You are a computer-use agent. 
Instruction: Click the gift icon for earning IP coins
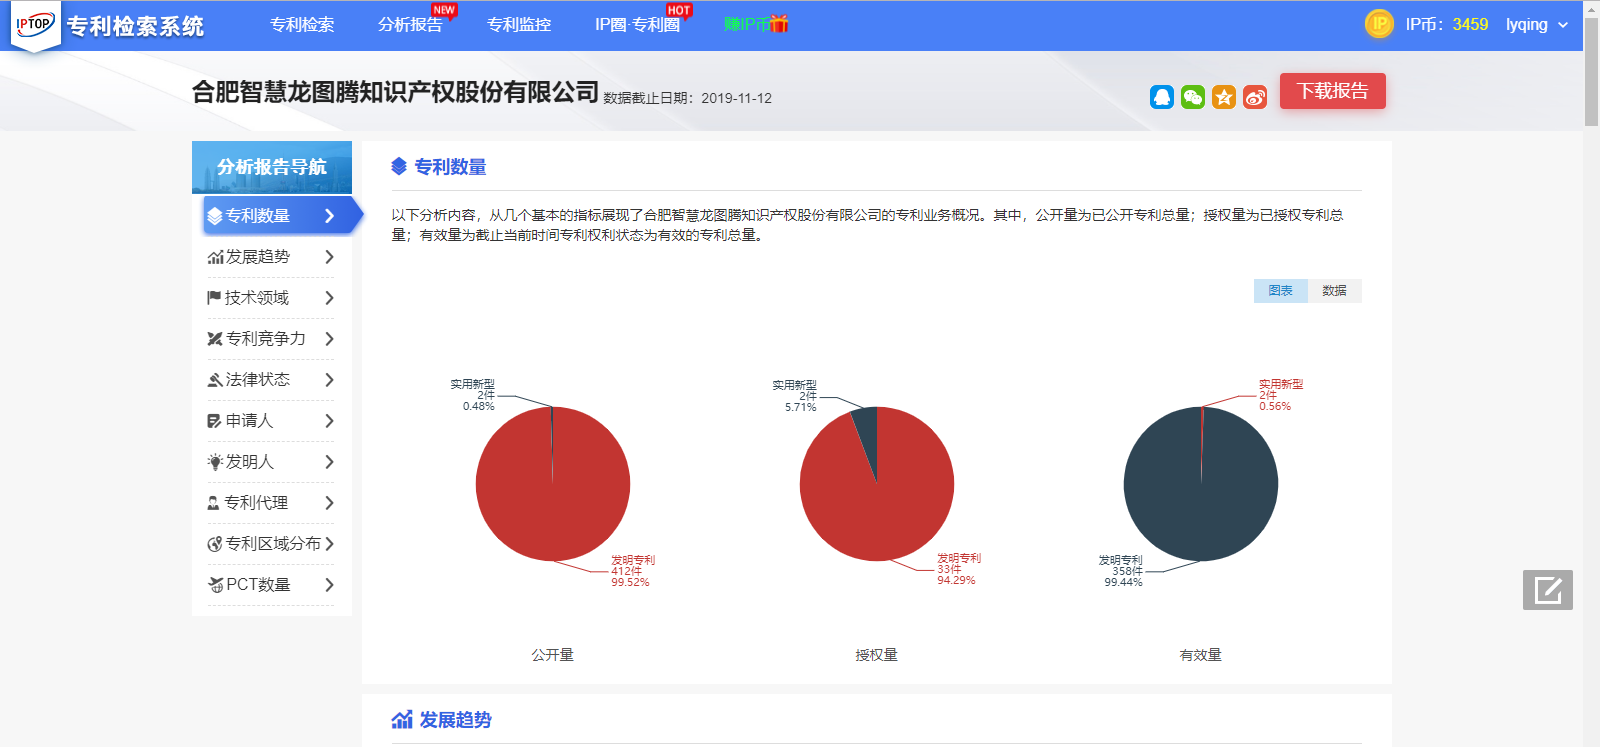pyautogui.click(x=779, y=24)
